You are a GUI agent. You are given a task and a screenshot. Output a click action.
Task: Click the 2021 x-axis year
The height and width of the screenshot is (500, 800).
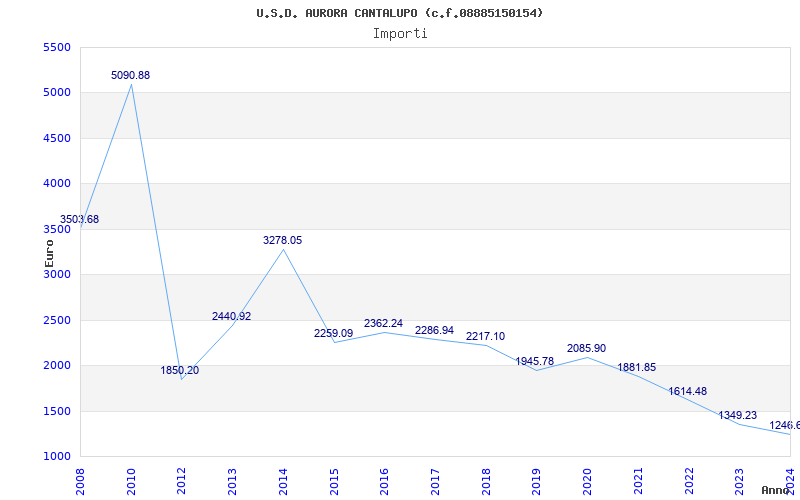pyautogui.click(x=638, y=481)
